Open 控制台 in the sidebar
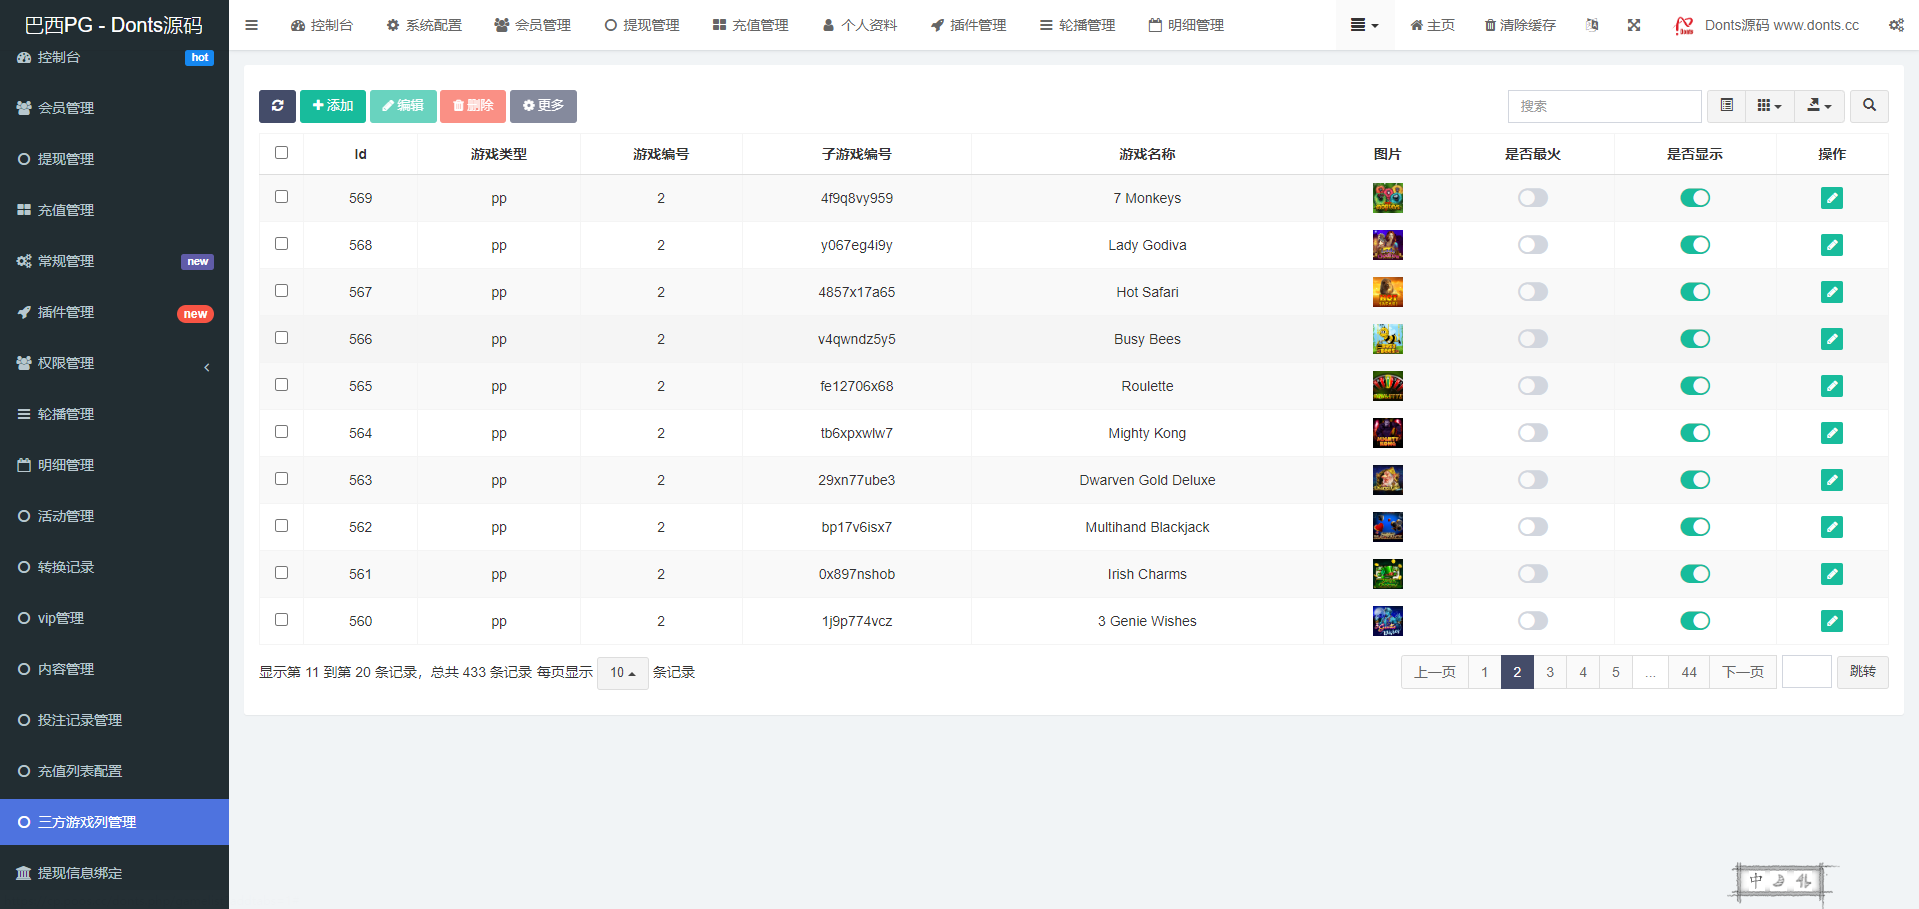 click(x=114, y=57)
